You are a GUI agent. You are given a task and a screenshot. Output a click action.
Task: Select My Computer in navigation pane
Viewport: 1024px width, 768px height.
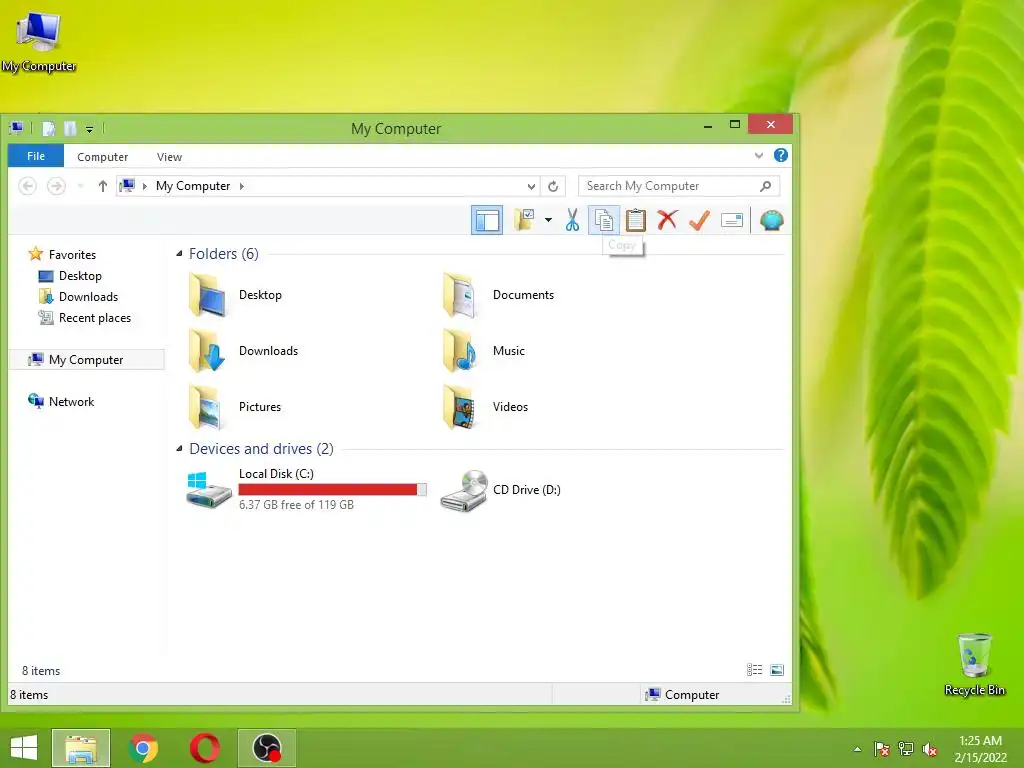coord(86,360)
